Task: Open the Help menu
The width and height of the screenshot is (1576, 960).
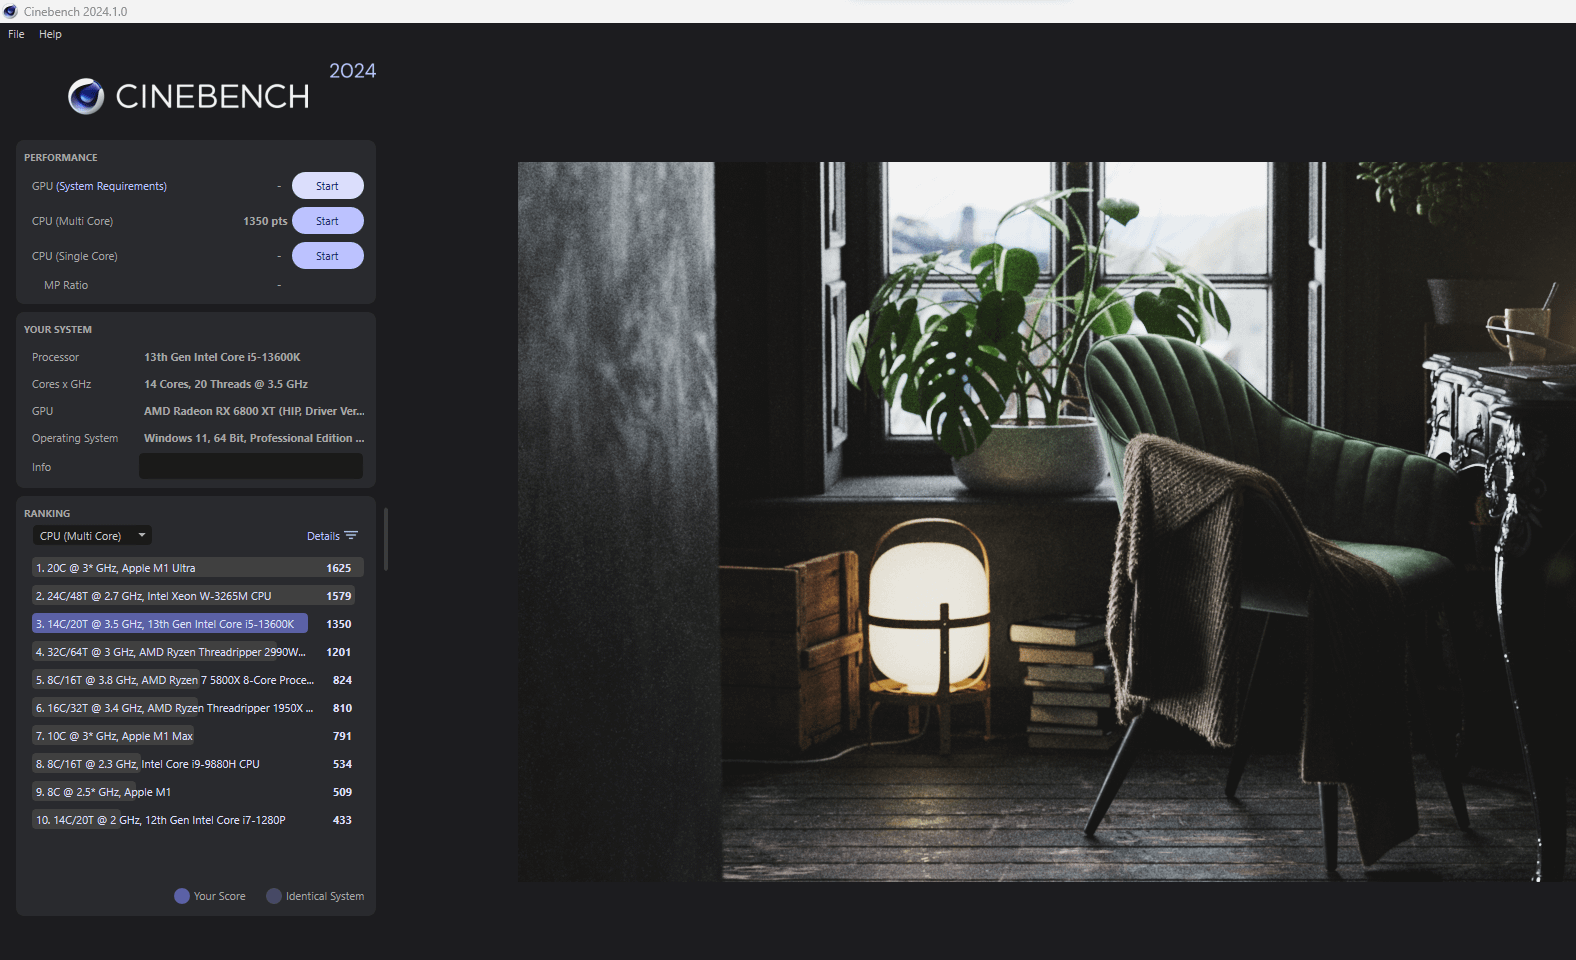Action: (x=50, y=34)
